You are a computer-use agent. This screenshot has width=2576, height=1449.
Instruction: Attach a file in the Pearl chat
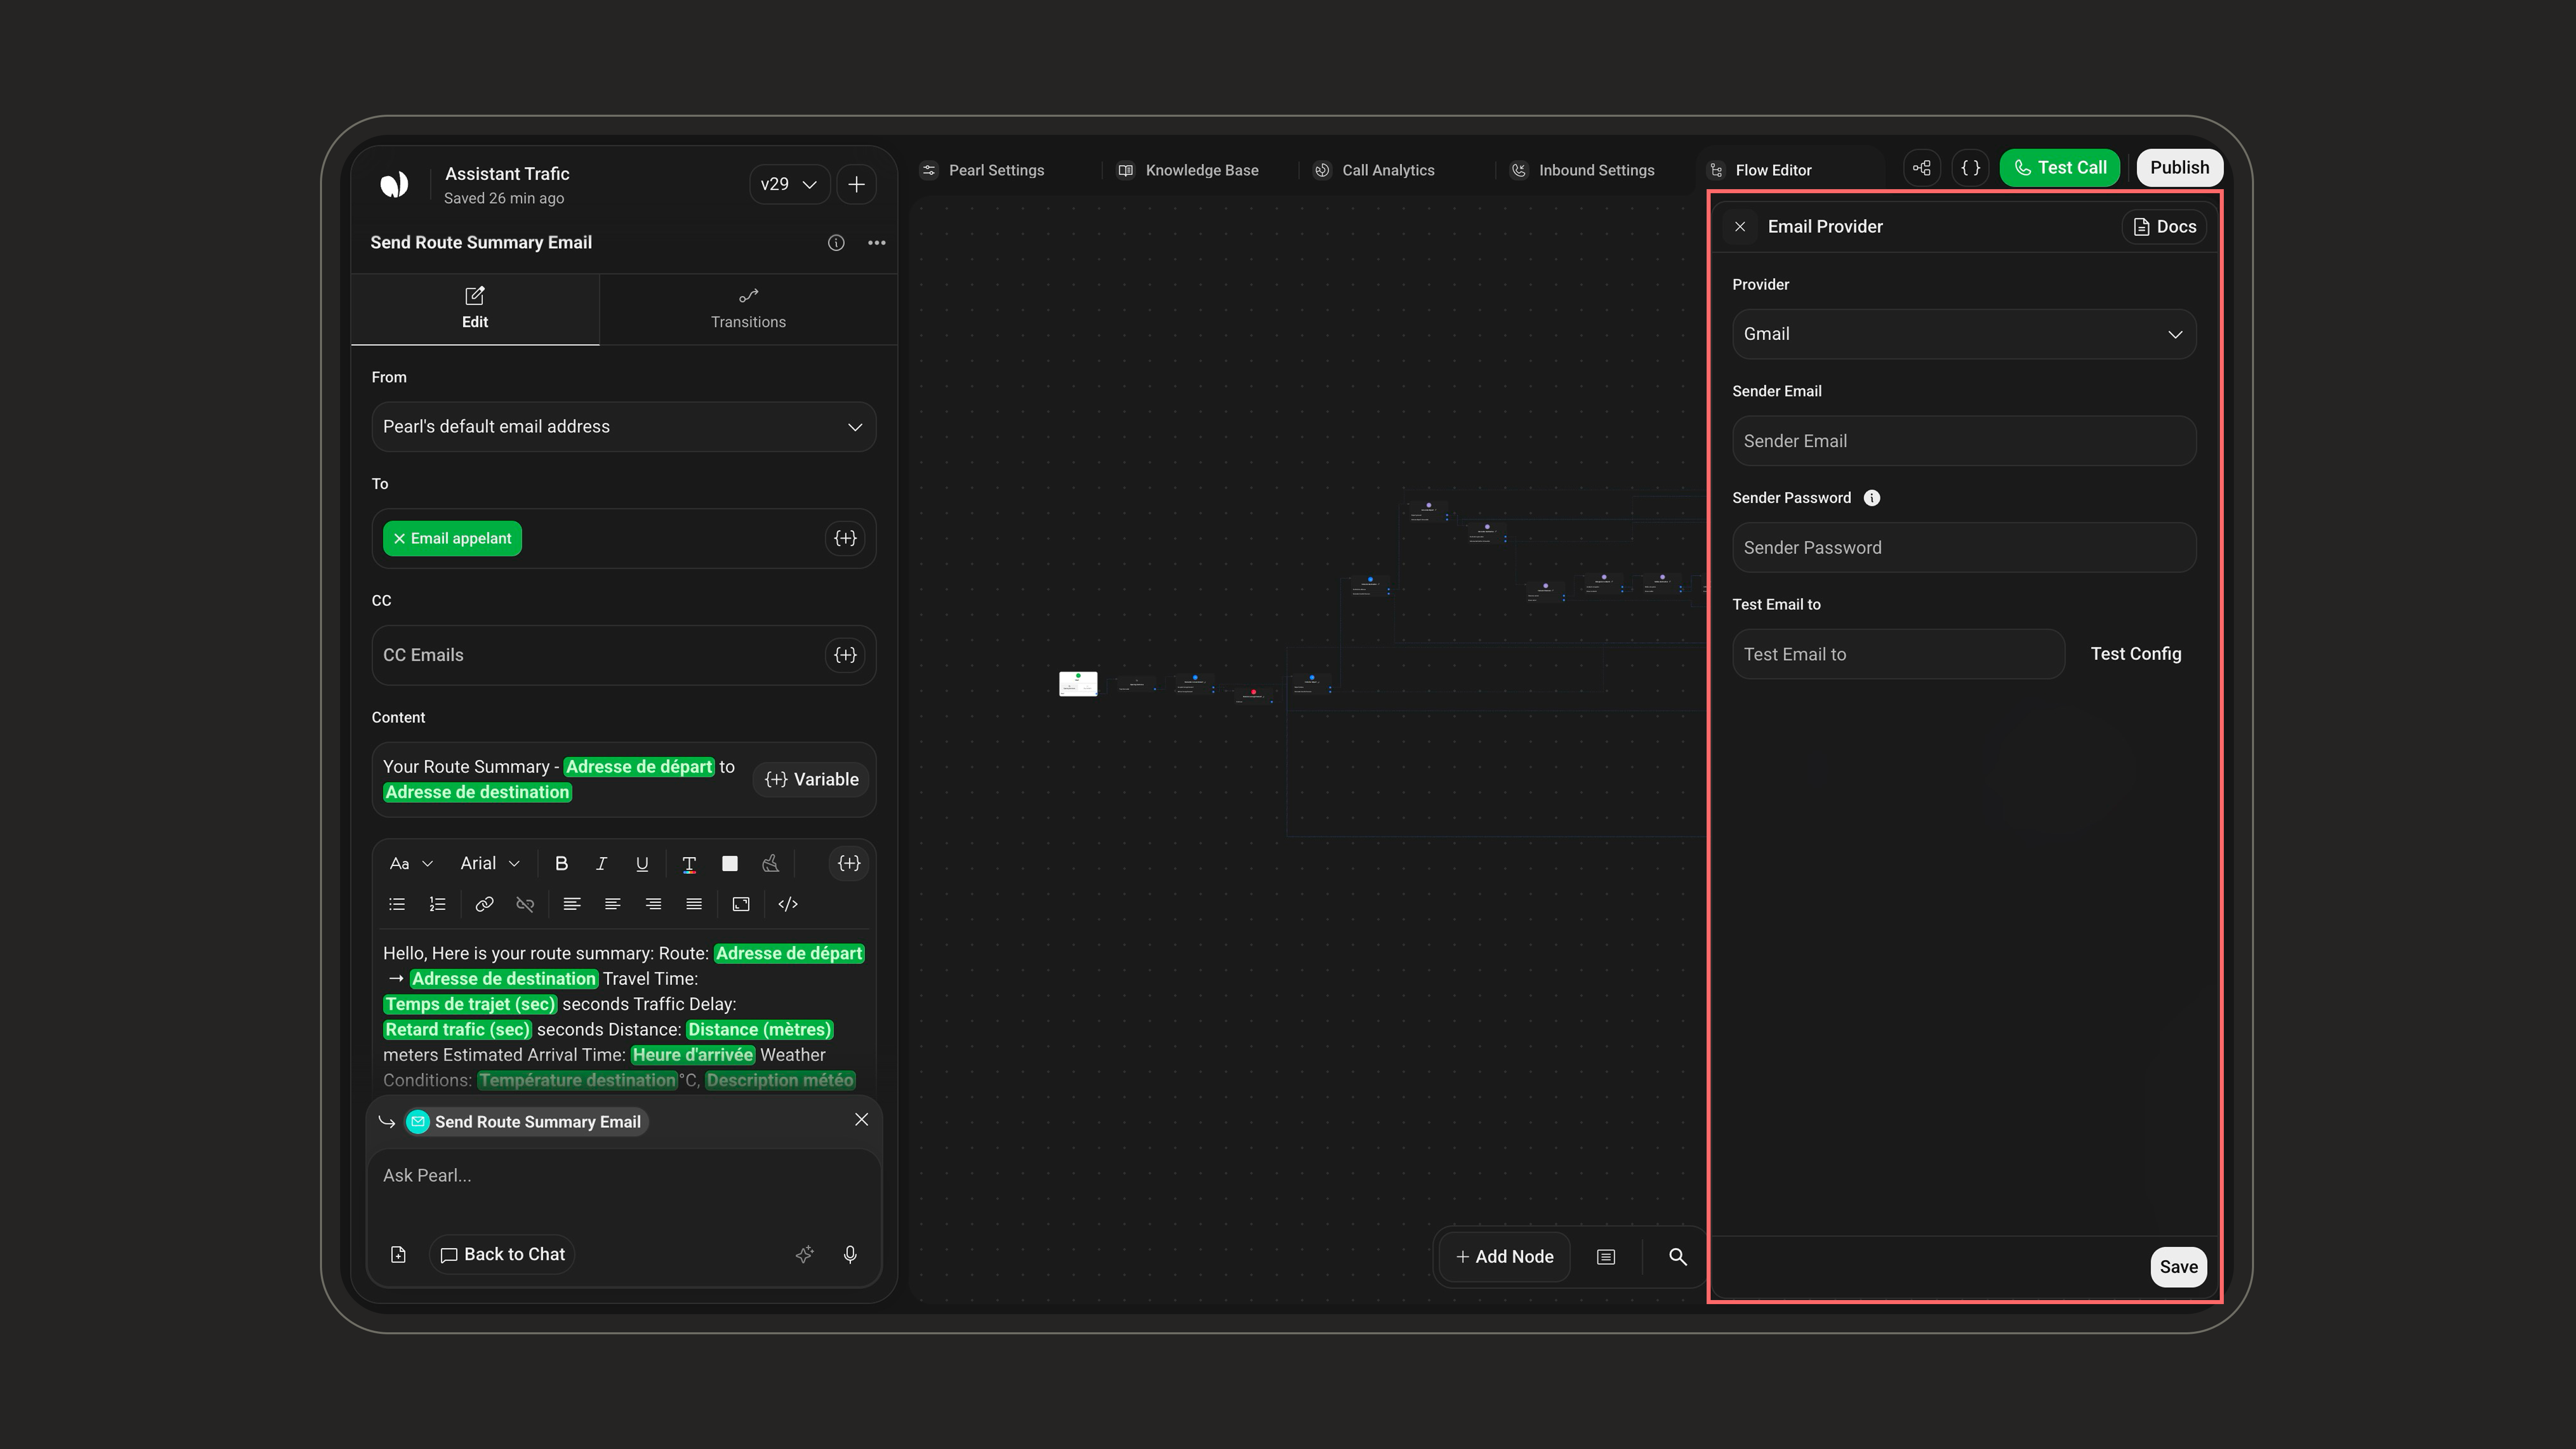[398, 1255]
